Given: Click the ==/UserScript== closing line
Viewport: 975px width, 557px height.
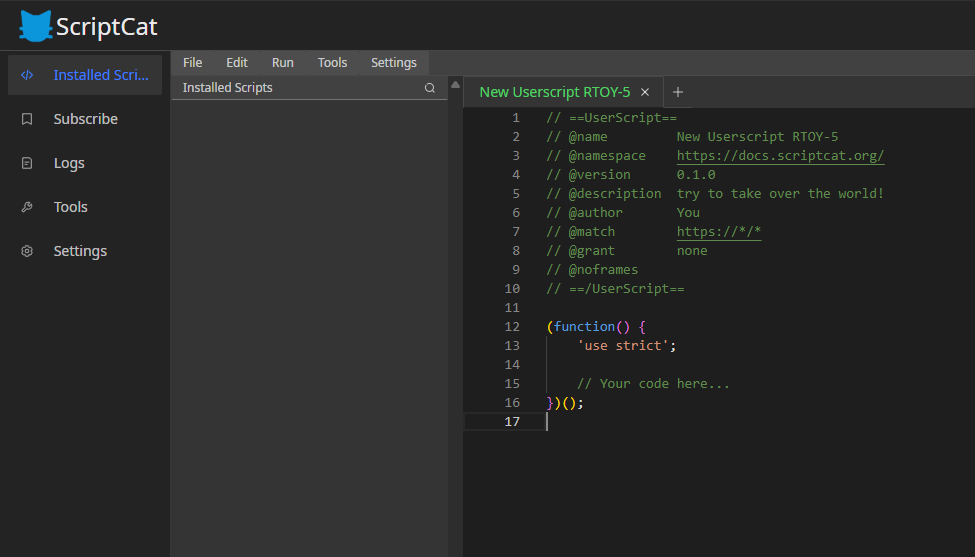Looking at the screenshot, I should (x=615, y=288).
